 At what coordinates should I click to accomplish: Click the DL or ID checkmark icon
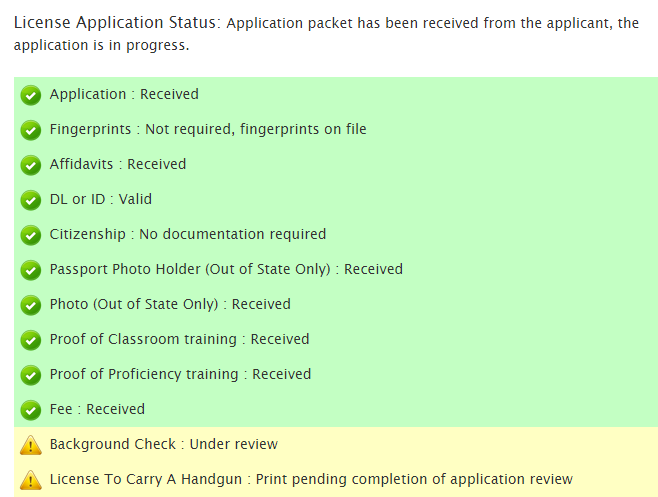click(x=31, y=200)
